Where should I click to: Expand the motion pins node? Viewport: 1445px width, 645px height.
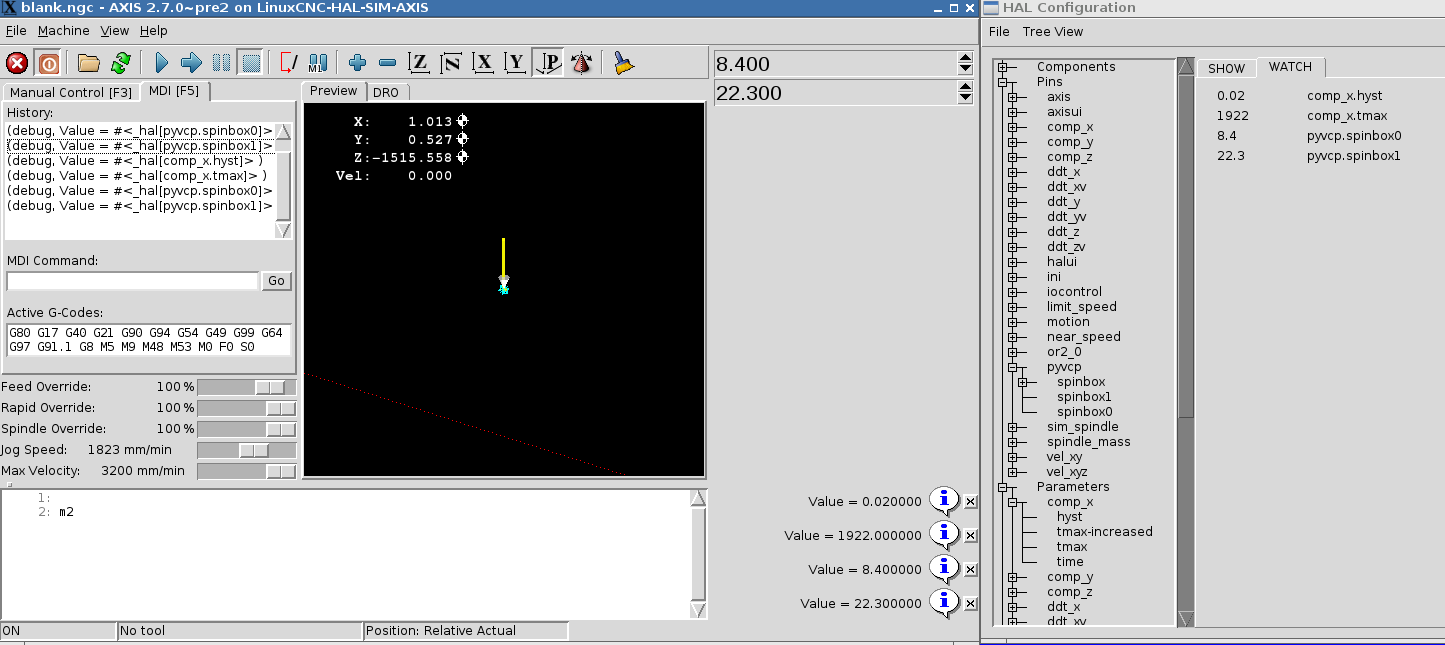click(1012, 322)
